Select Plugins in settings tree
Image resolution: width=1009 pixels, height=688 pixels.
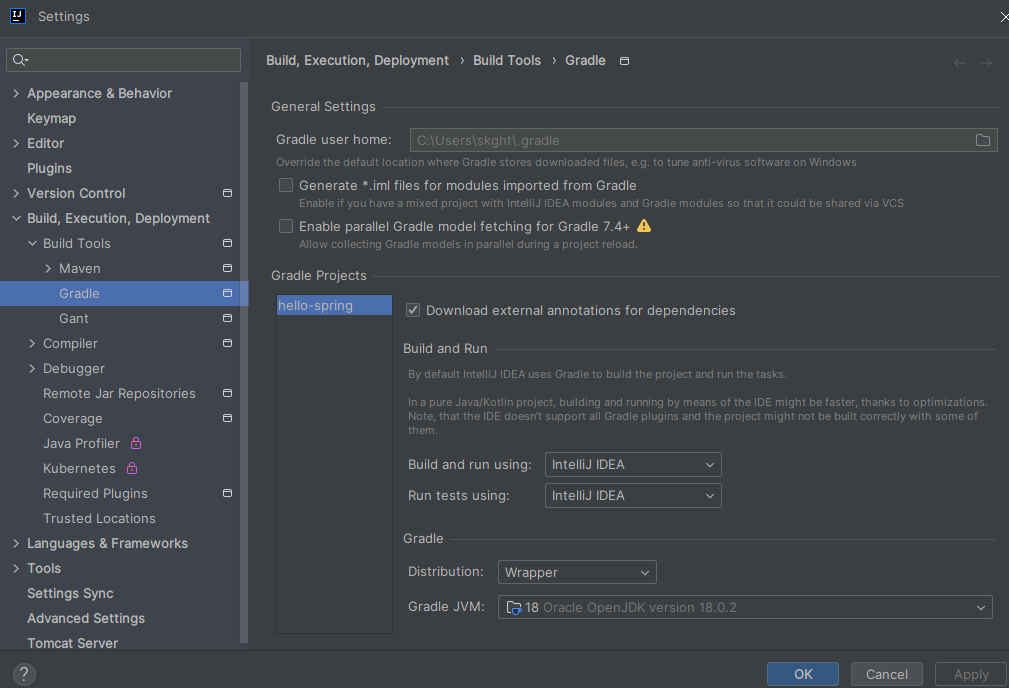pyautogui.click(x=50, y=169)
